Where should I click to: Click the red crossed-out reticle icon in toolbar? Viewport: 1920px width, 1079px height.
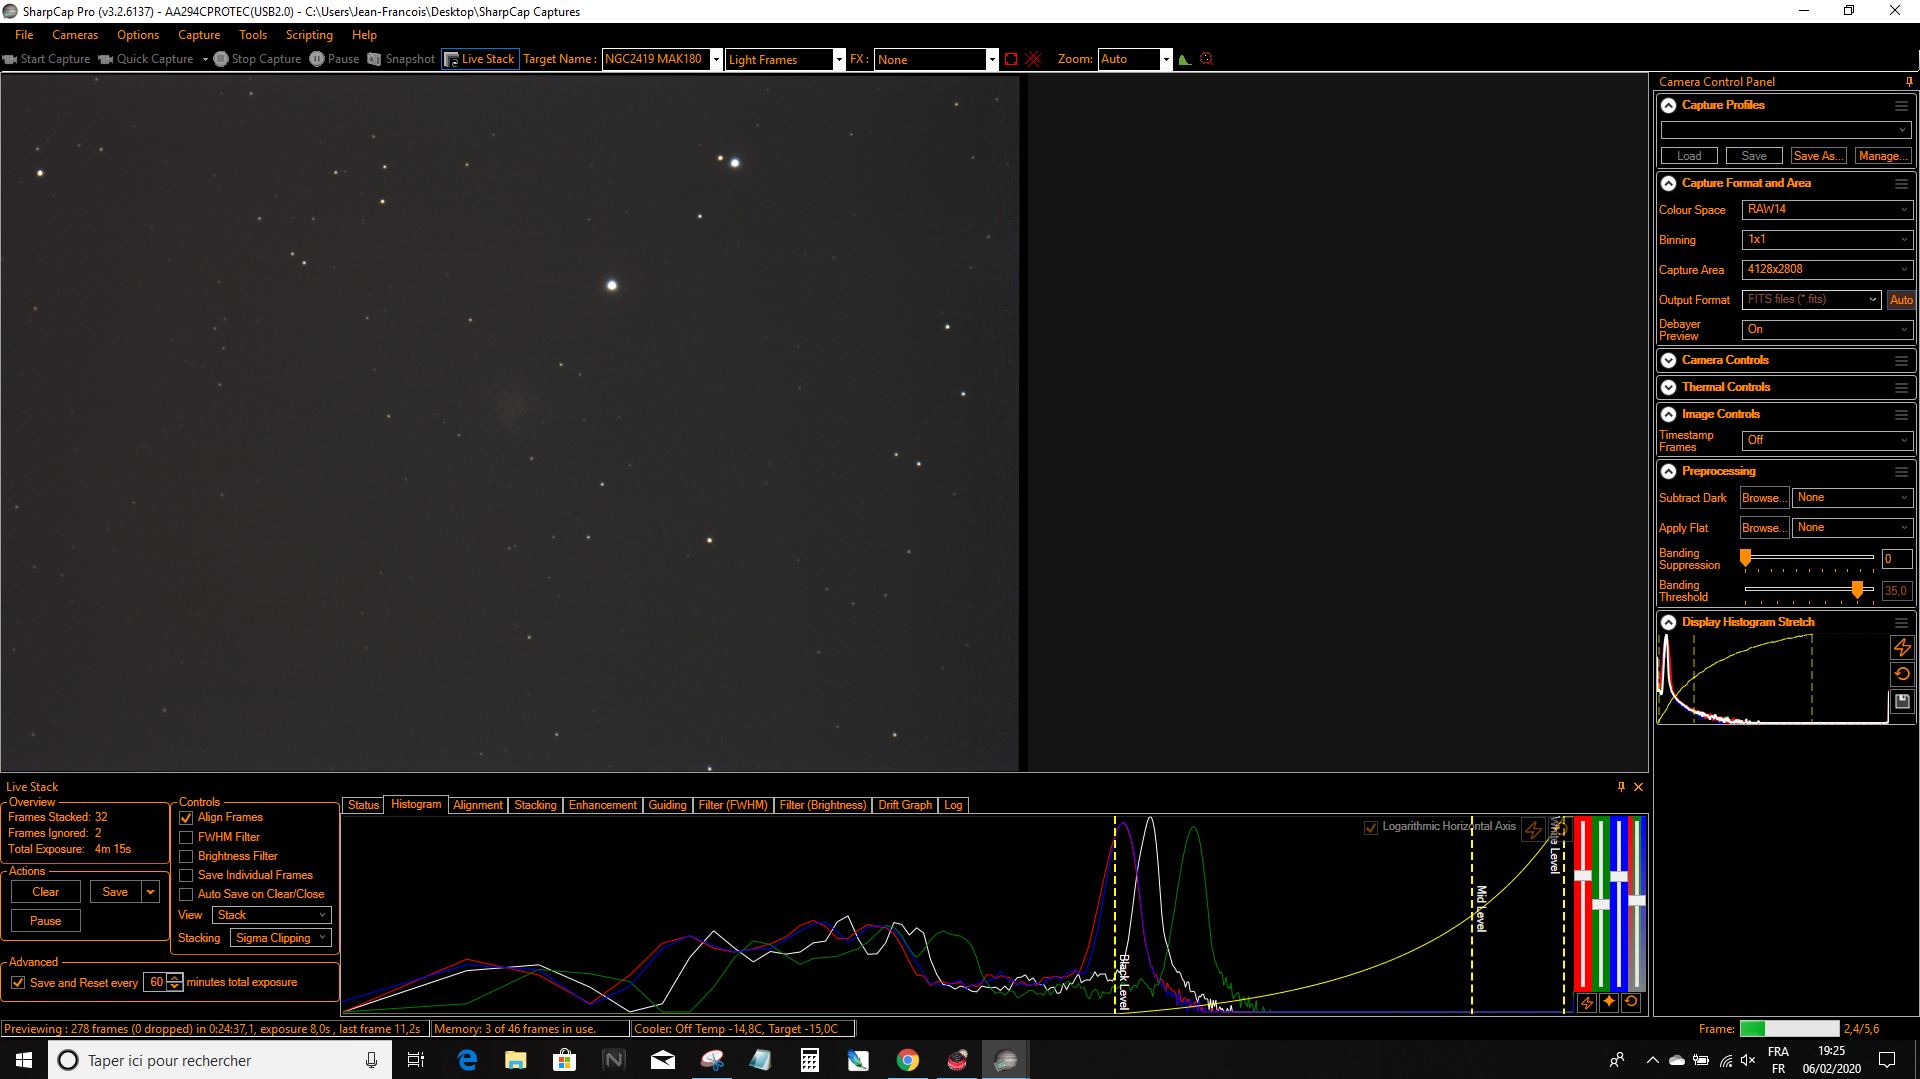[1033, 59]
